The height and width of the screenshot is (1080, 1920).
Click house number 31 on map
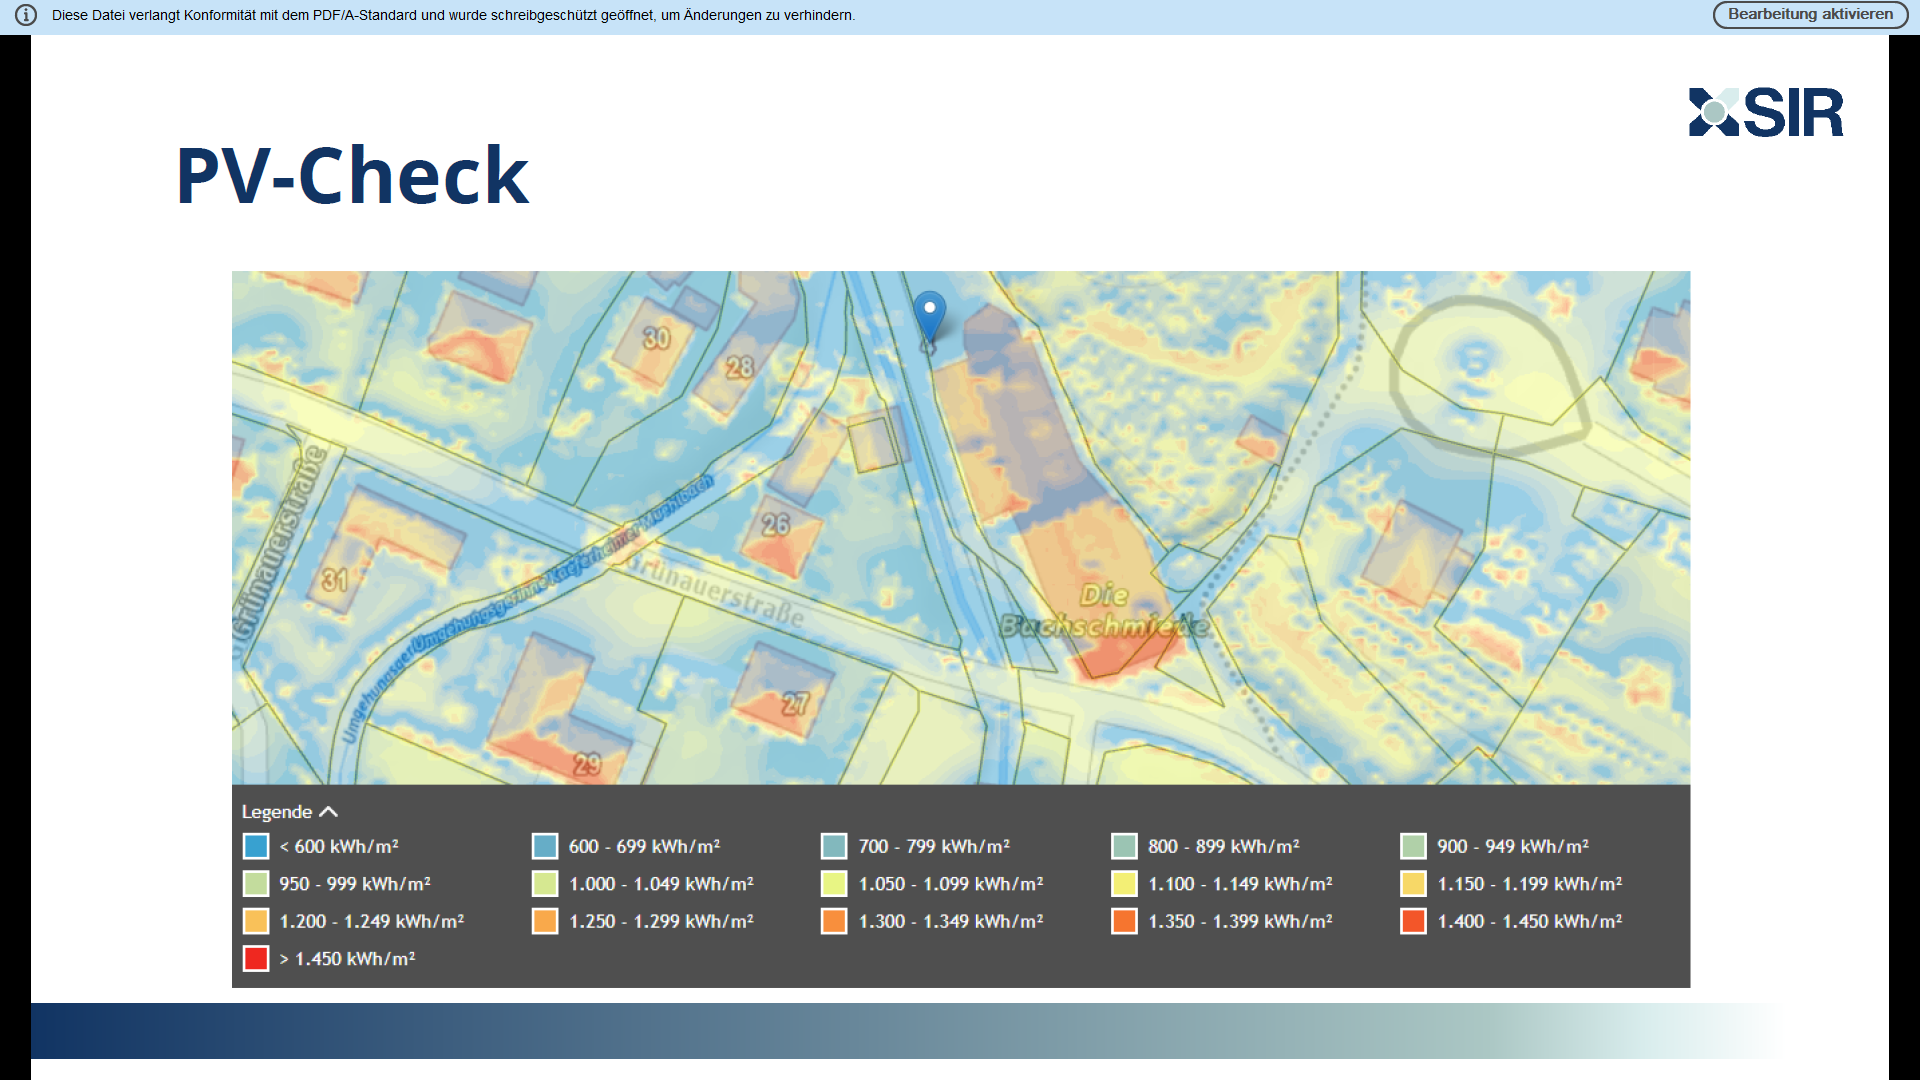click(335, 580)
